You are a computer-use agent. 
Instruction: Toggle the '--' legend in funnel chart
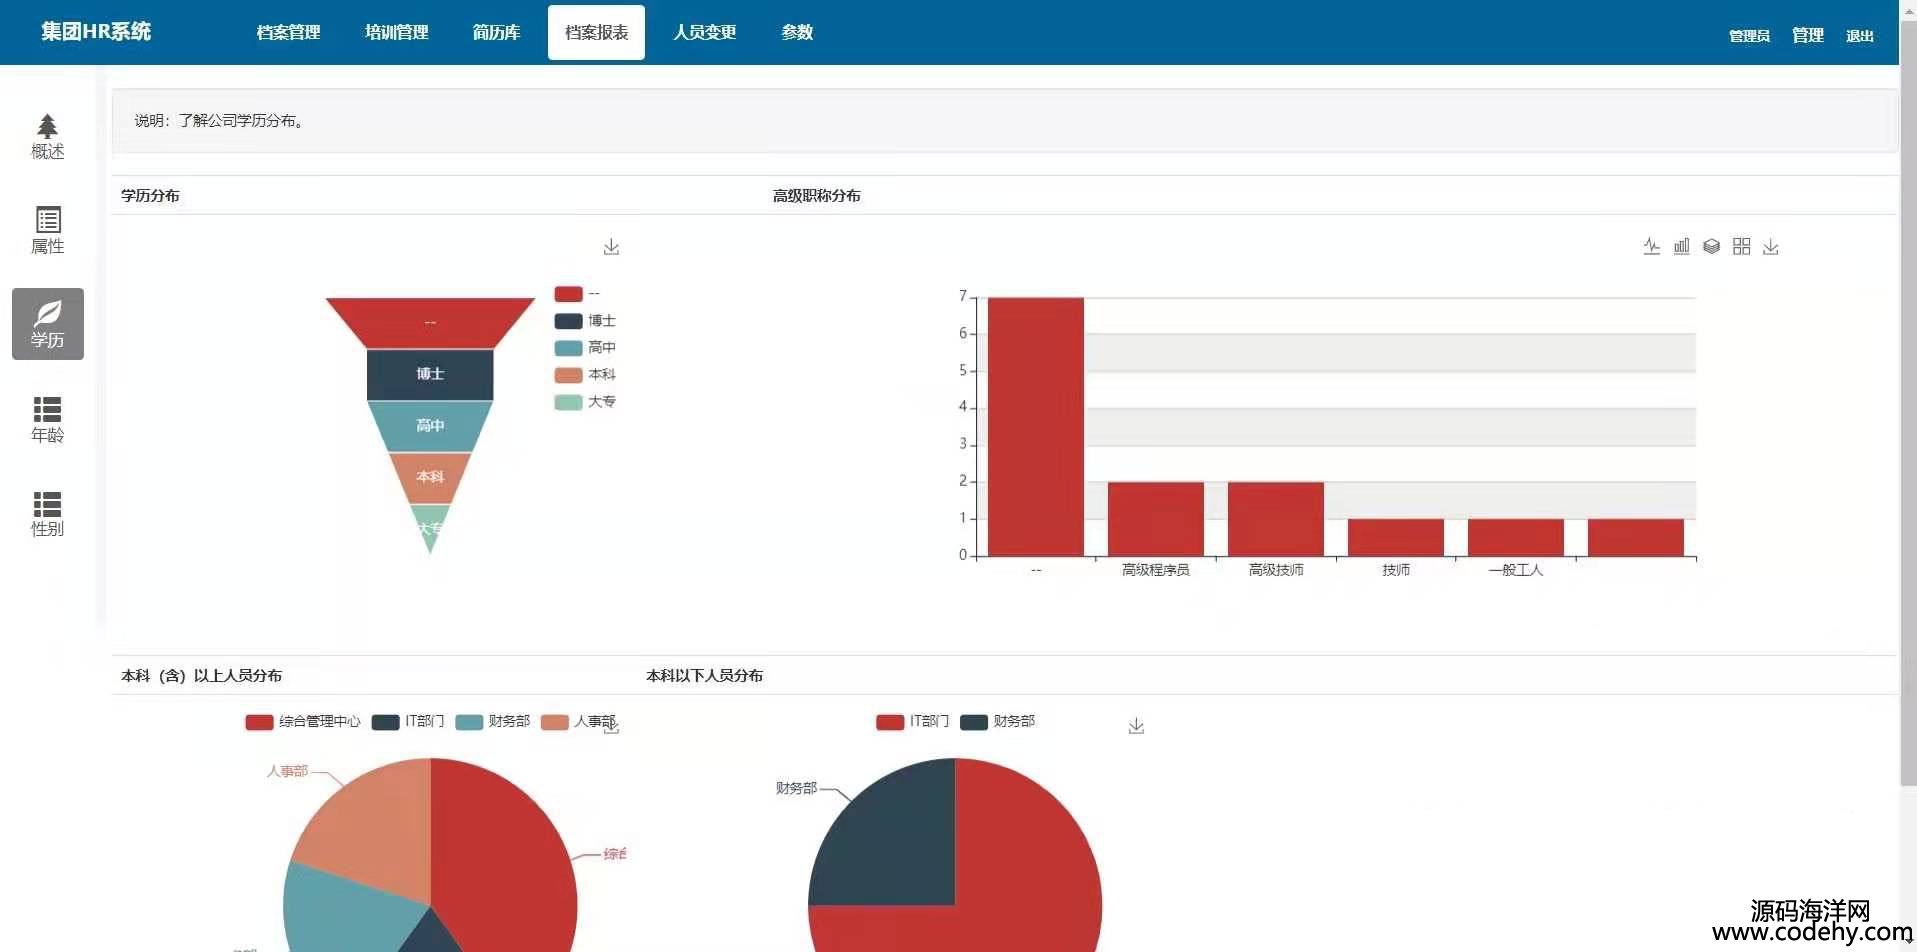point(577,294)
